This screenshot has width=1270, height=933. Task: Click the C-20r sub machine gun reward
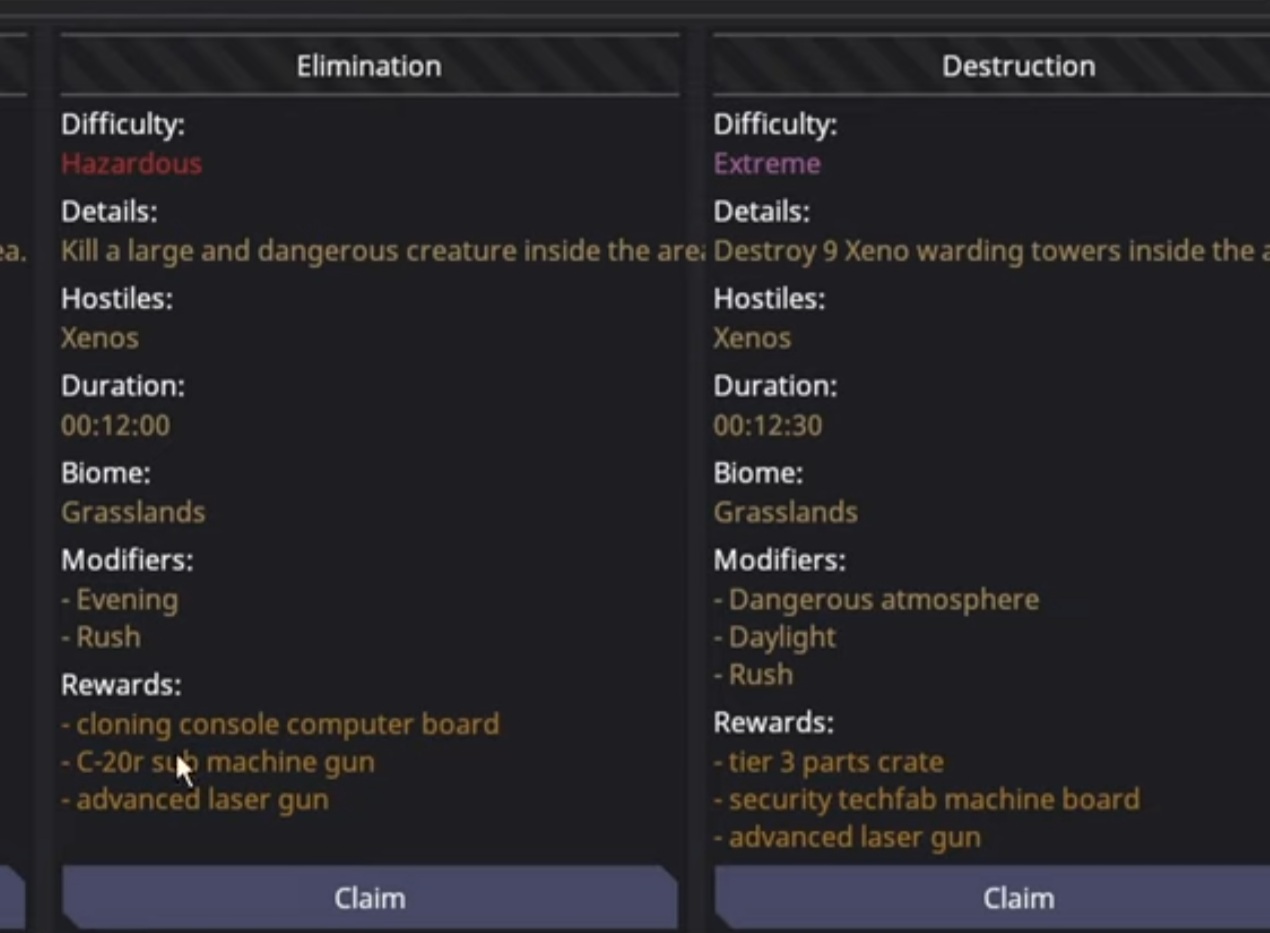point(225,761)
